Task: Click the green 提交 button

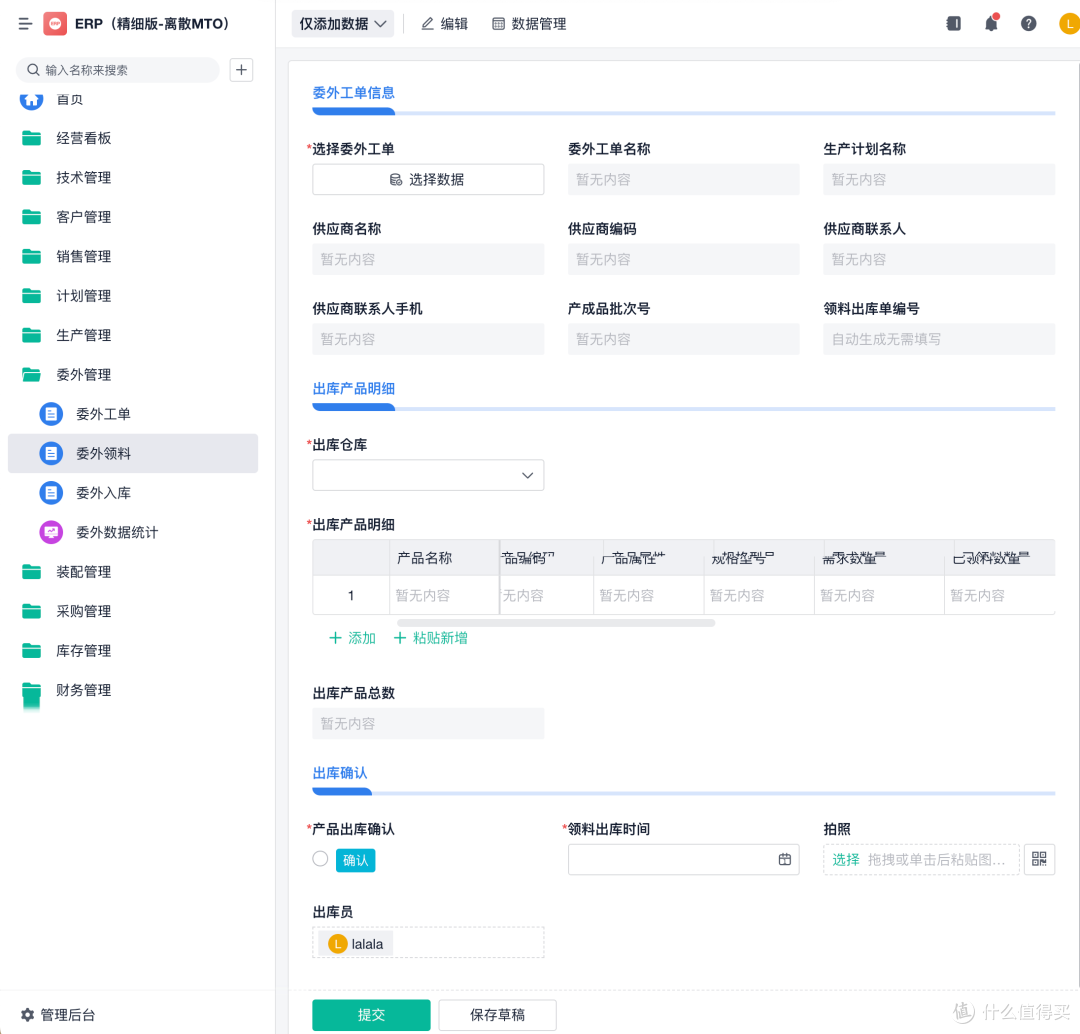Action: coord(371,1015)
